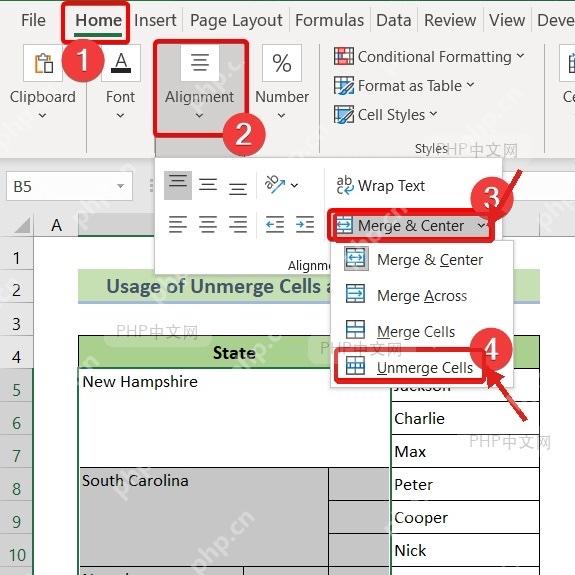Select column A header

(x=56, y=225)
